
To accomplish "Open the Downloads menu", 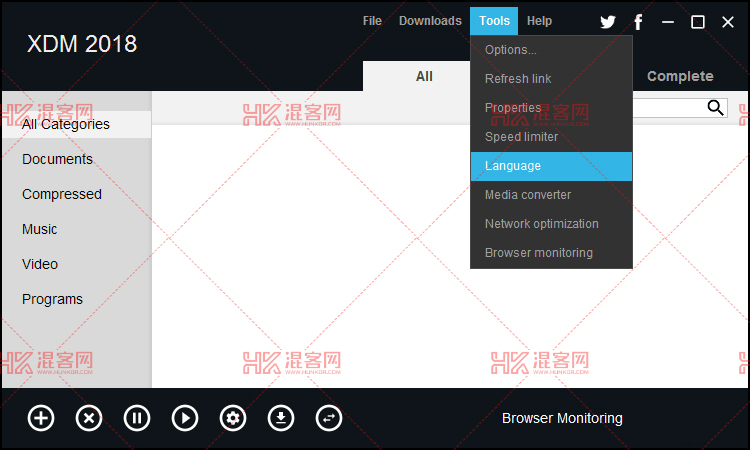I will [430, 21].
